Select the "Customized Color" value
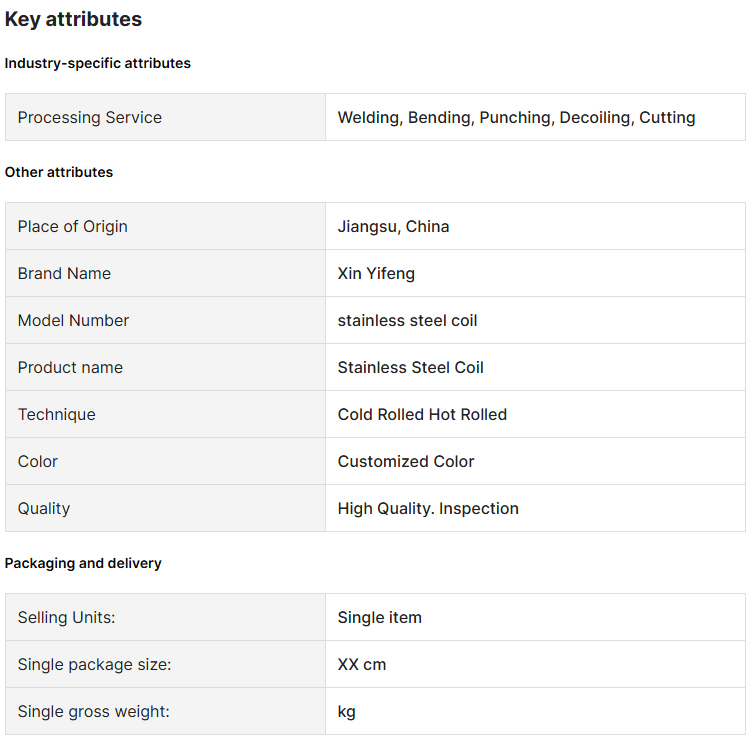 (x=406, y=461)
